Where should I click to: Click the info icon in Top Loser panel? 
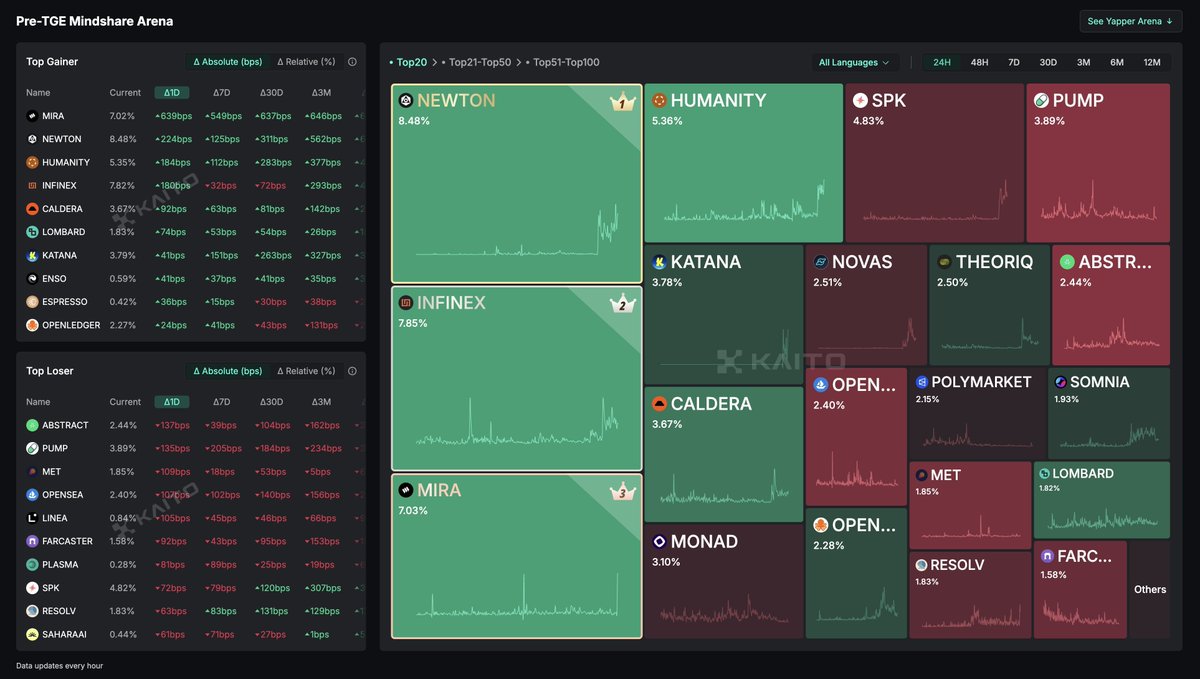352,371
